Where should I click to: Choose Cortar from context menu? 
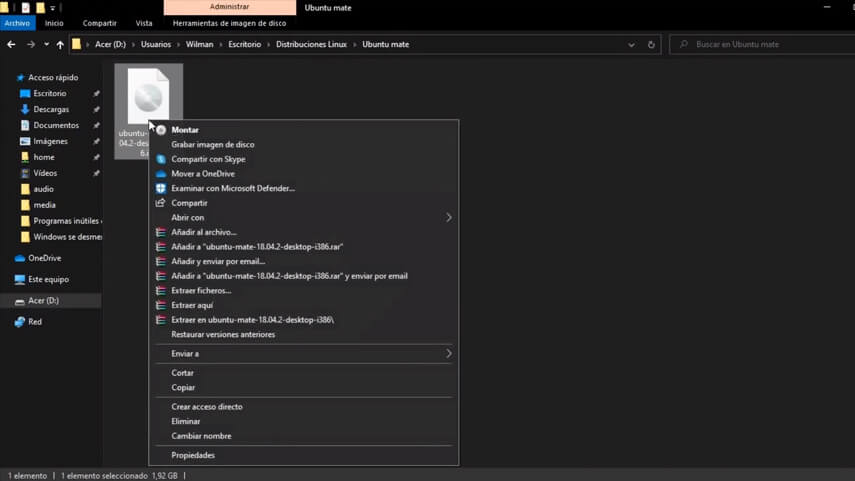click(x=182, y=373)
